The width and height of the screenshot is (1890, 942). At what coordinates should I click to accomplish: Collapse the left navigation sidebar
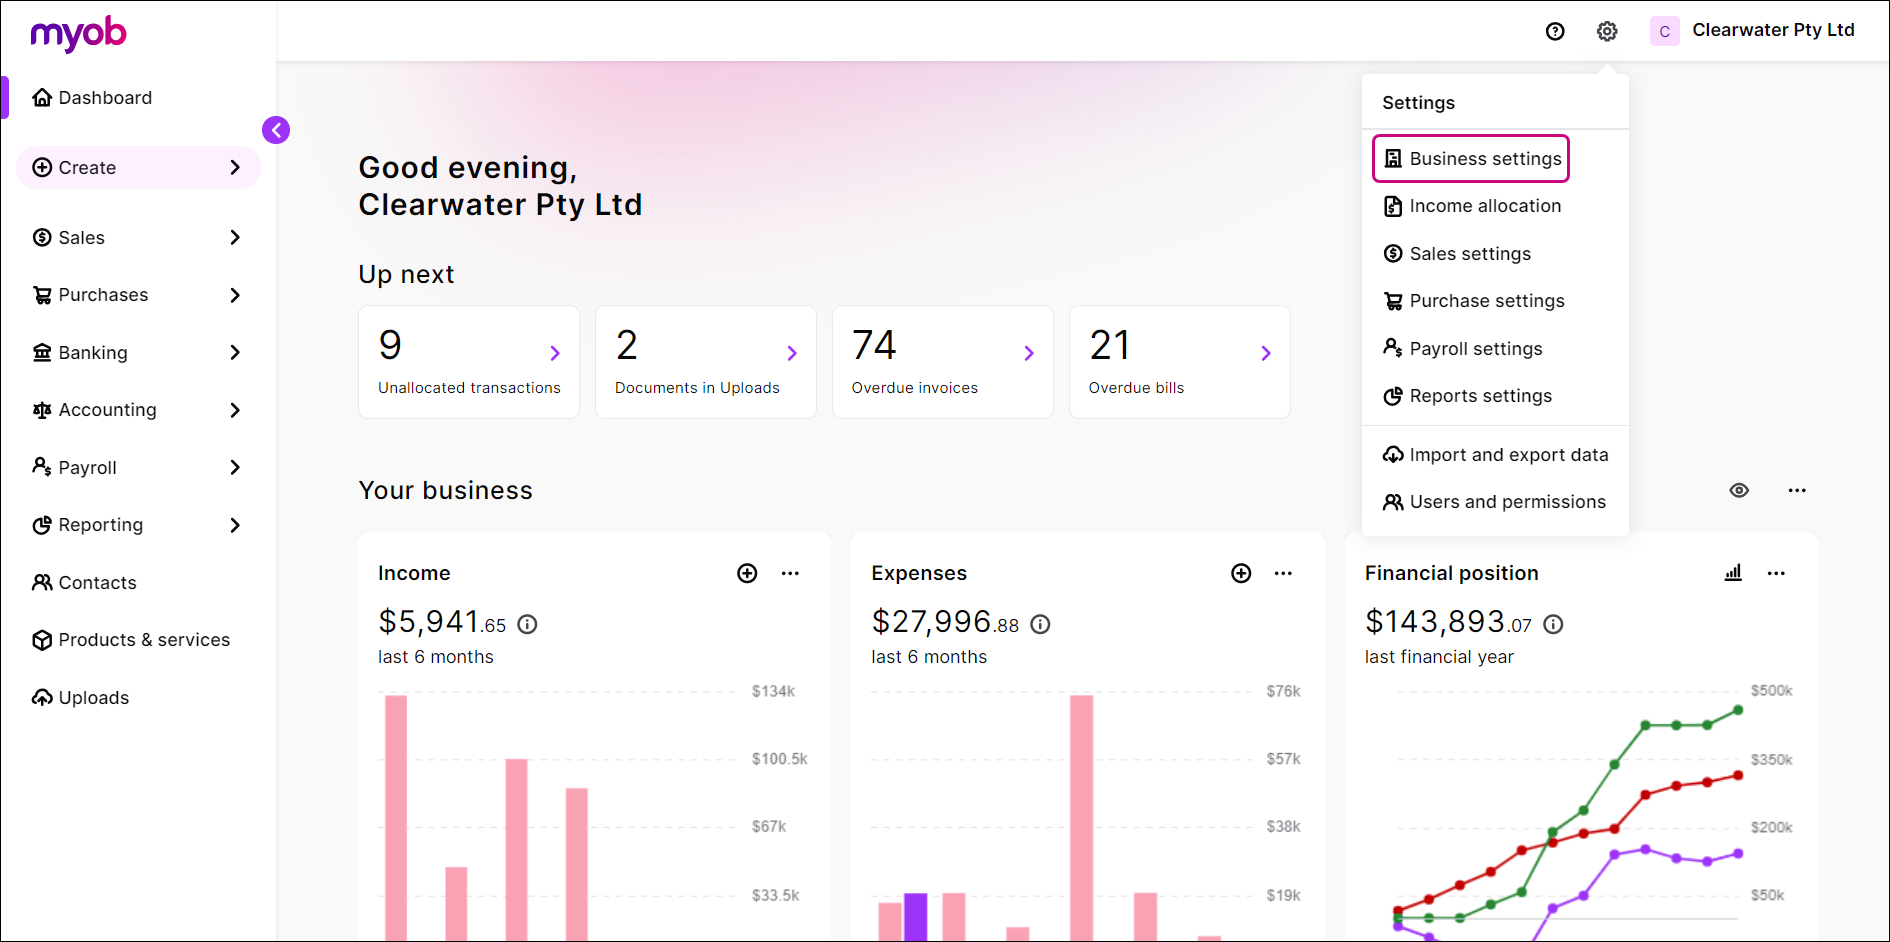click(276, 130)
